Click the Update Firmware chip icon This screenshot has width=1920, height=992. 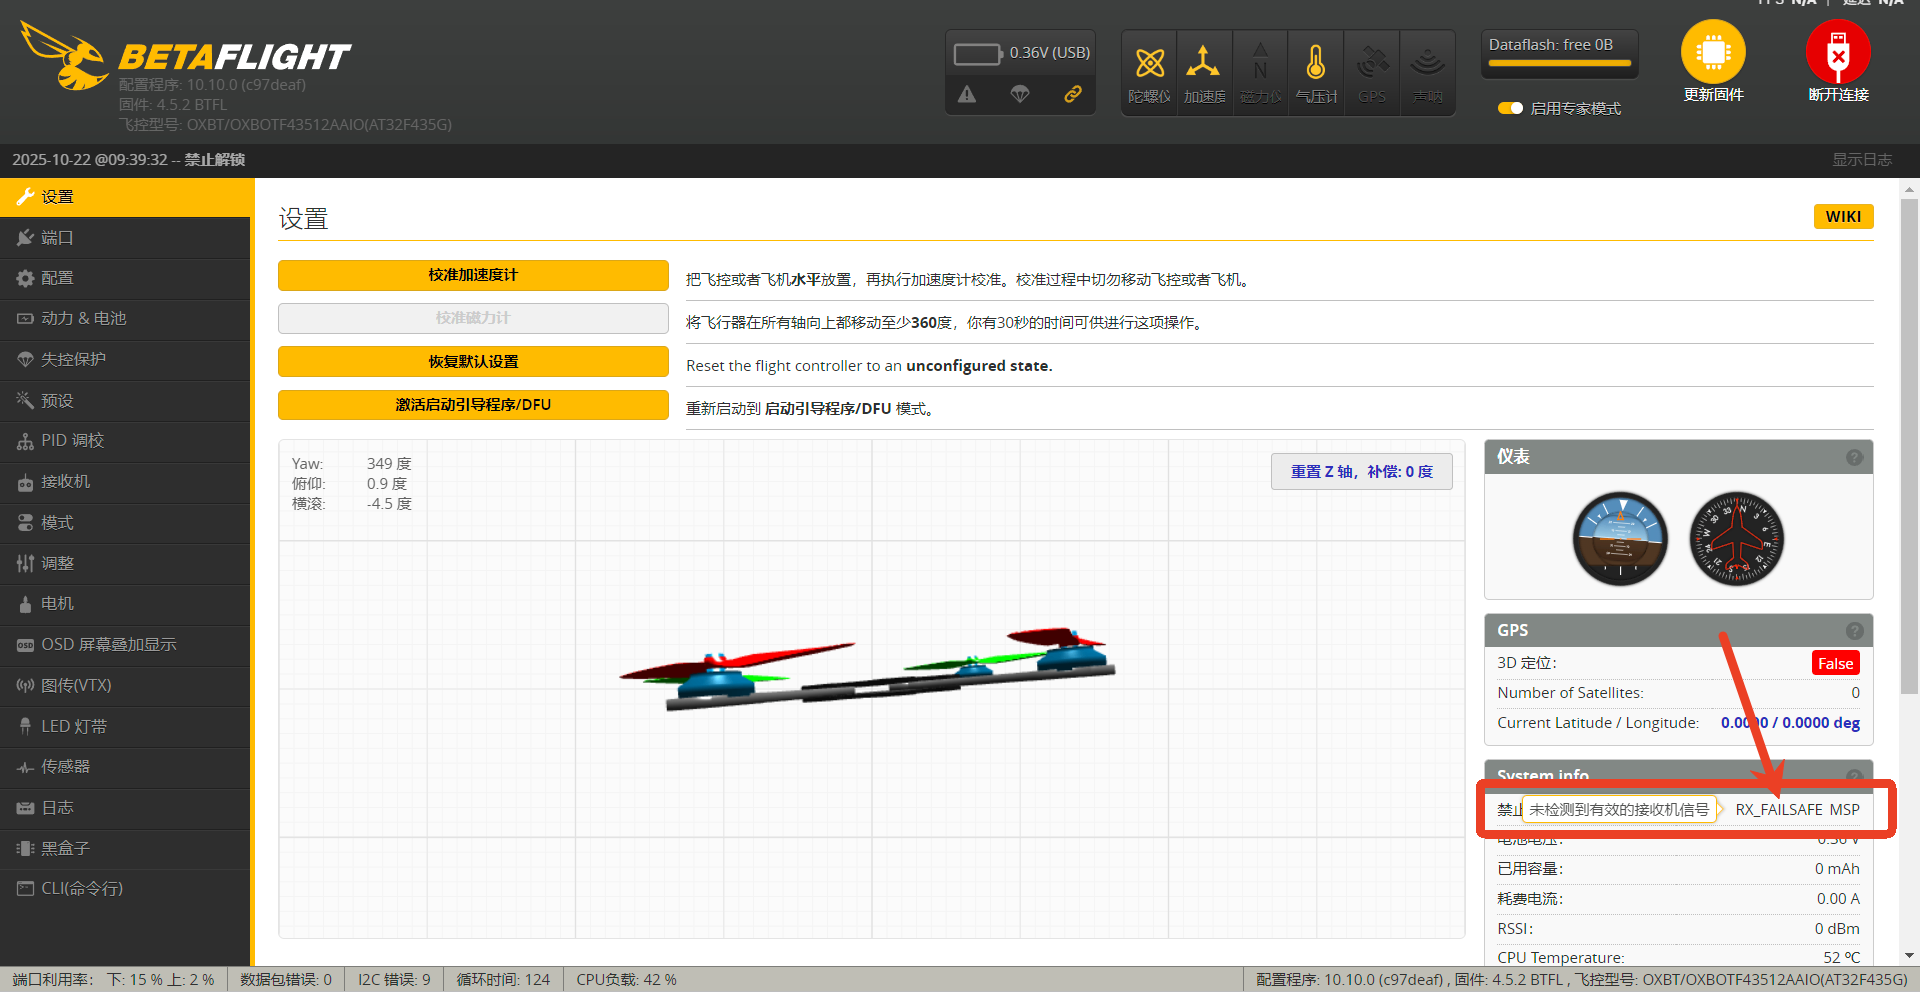click(1712, 53)
